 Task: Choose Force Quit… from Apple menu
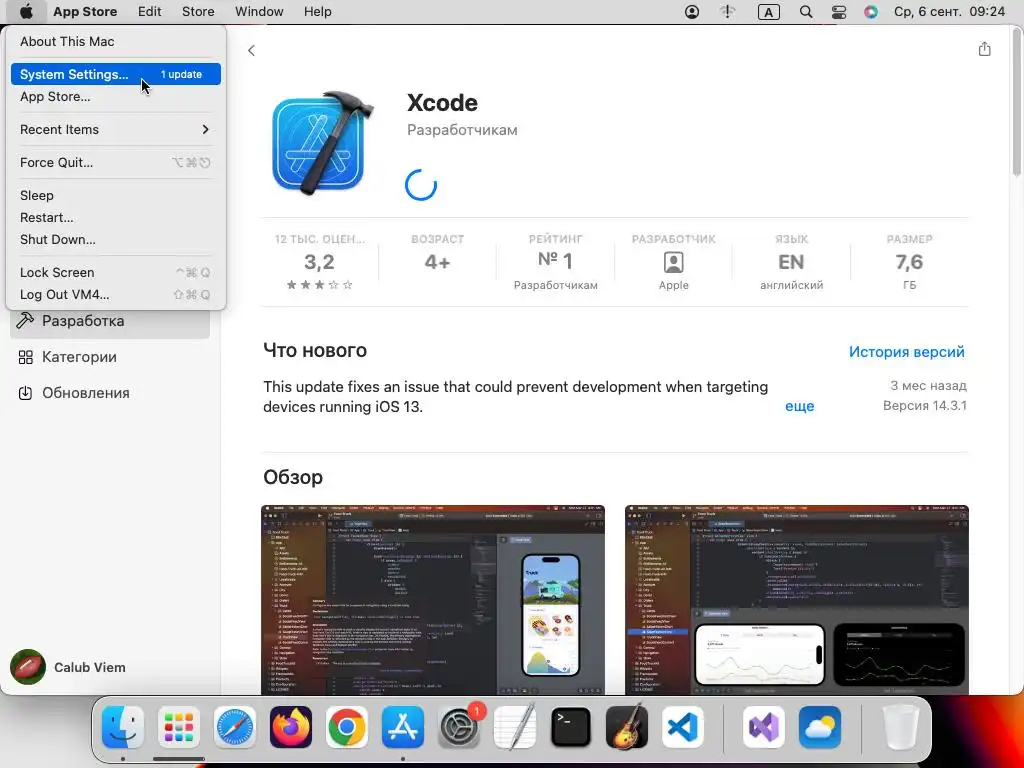[x=116, y=162]
